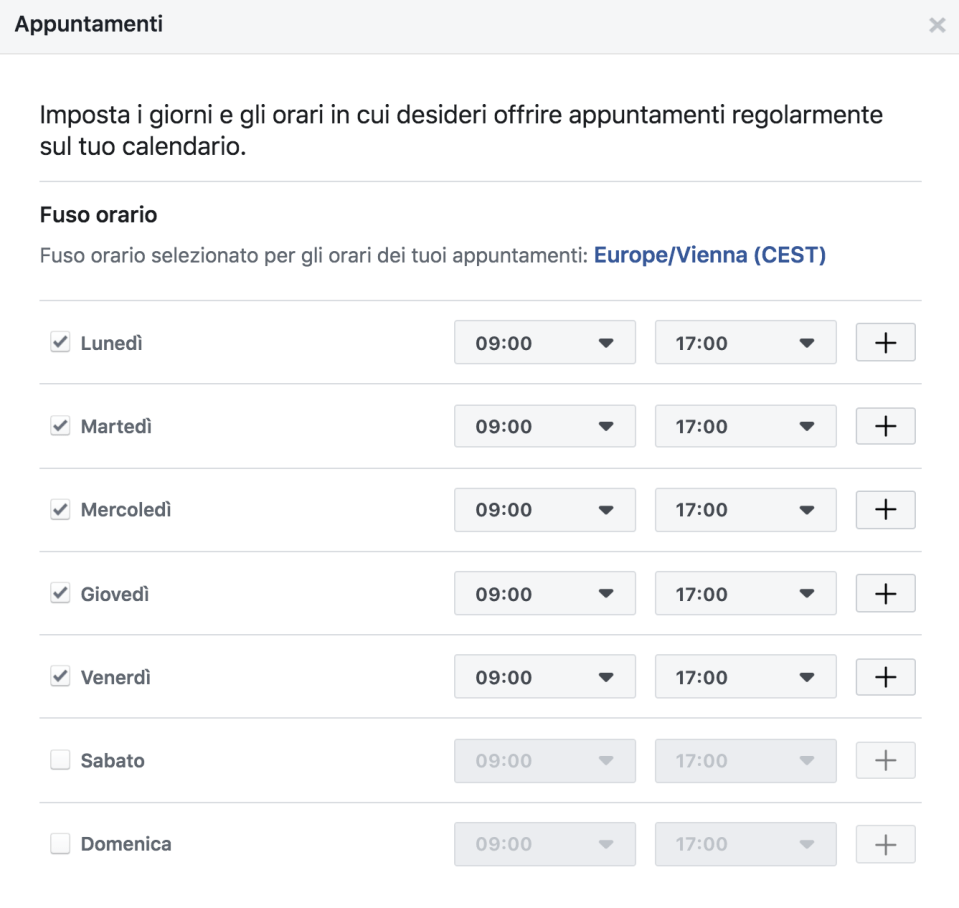Open the Martedì end time dropdown

745,427
